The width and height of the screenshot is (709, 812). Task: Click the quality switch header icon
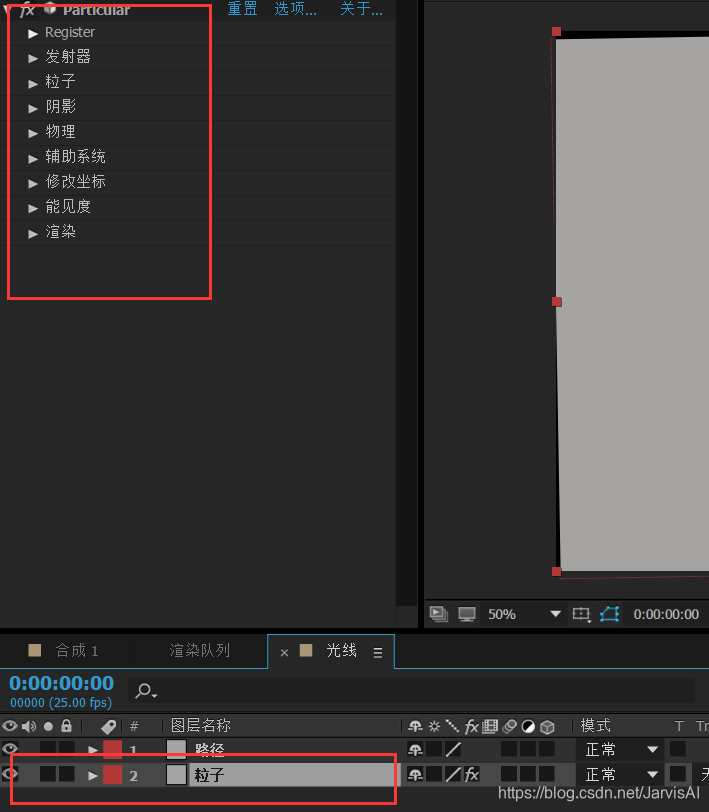(453, 726)
